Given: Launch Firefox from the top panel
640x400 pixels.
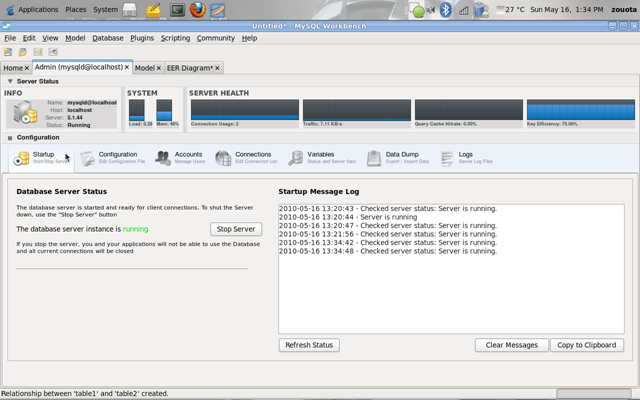Looking at the screenshot, I should click(x=198, y=9).
